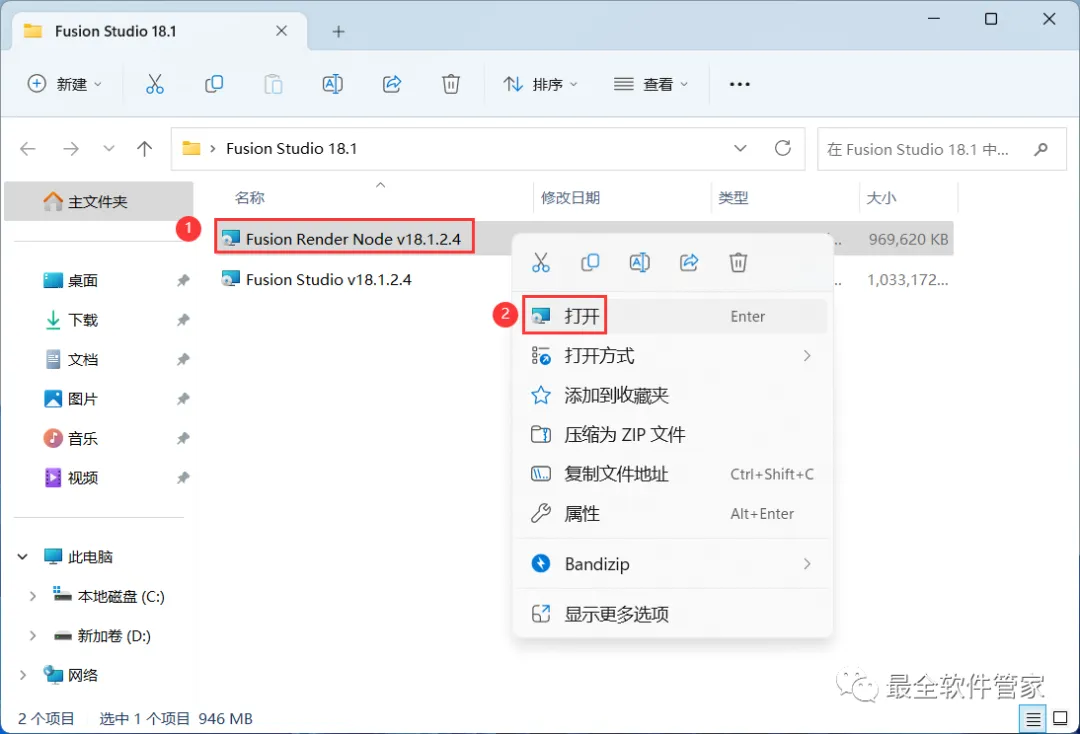The image size is (1080, 734).
Task: Expand the 新加卷 (D:) tree node
Action: 32,636
